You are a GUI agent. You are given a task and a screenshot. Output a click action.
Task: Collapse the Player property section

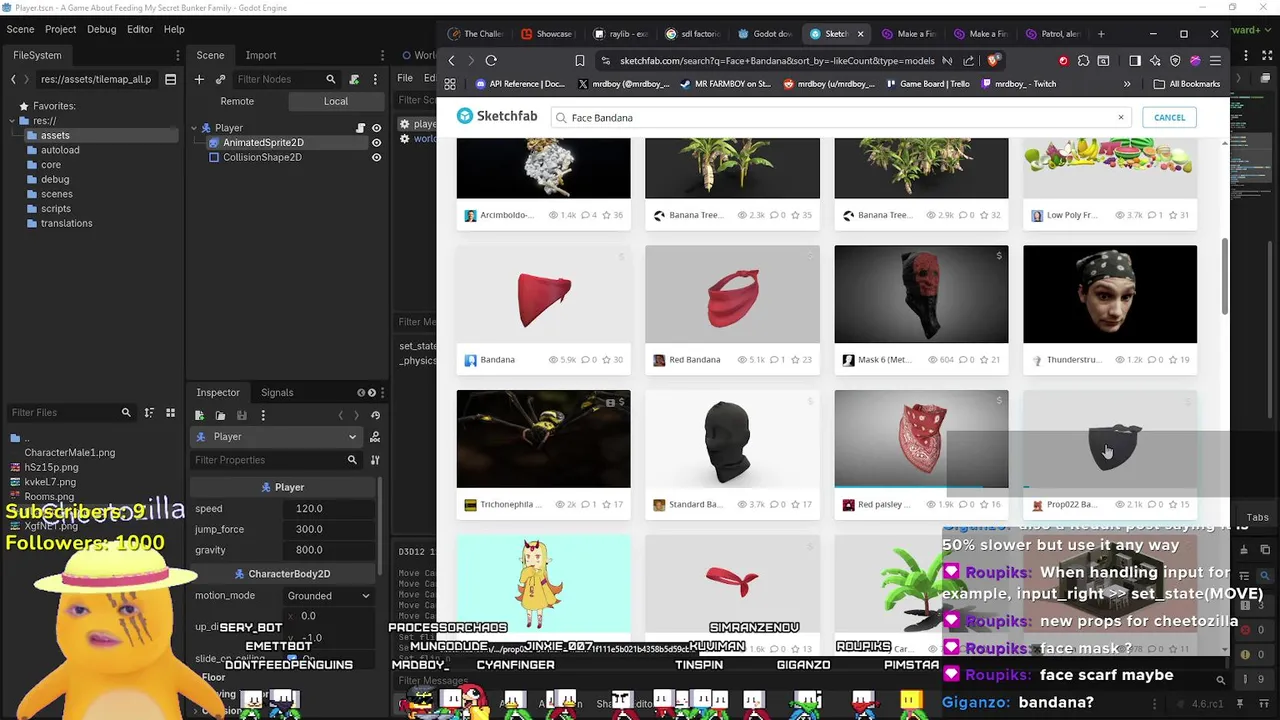pyautogui.click(x=282, y=487)
